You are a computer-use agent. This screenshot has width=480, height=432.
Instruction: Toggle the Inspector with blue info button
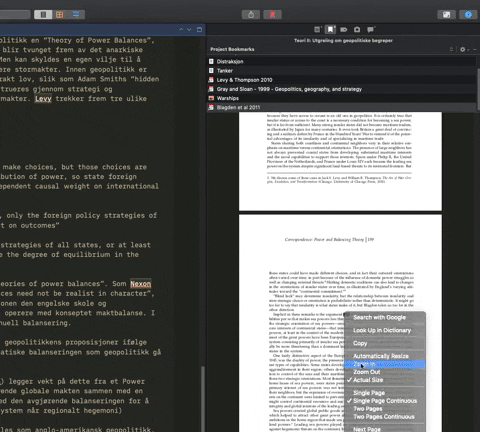click(x=468, y=15)
